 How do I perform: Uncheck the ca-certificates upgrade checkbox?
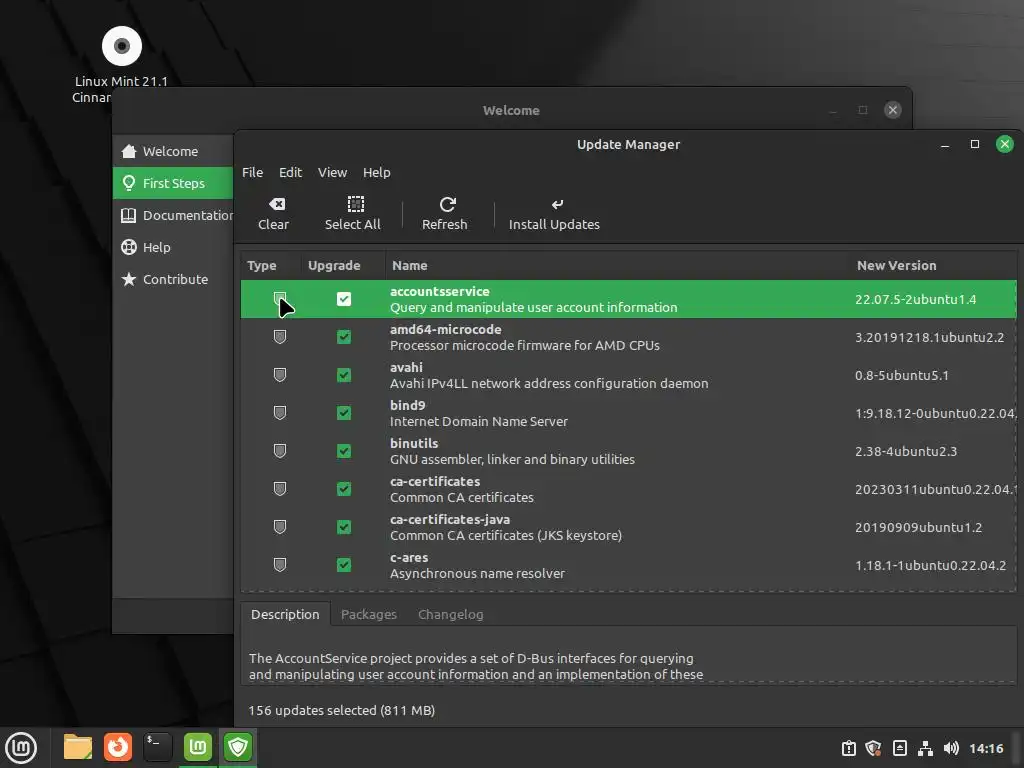tap(344, 488)
